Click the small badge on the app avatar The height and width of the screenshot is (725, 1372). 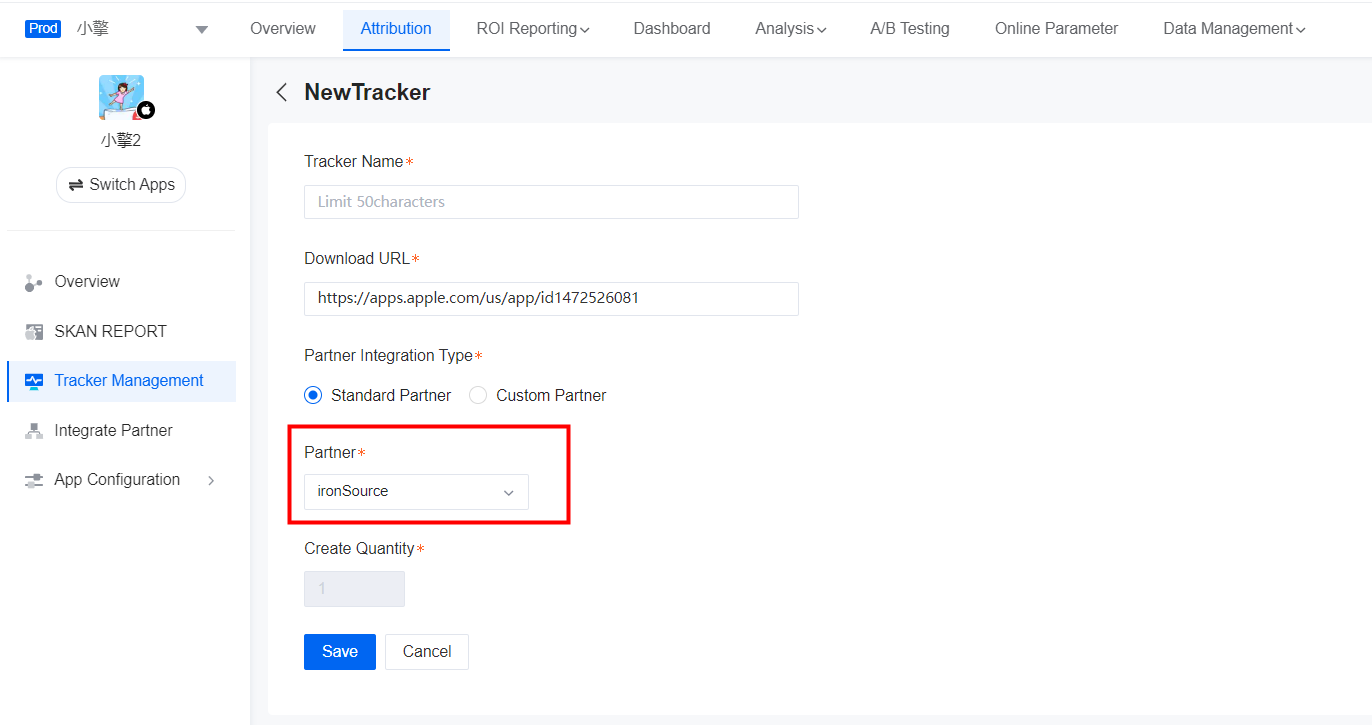[x=146, y=111]
